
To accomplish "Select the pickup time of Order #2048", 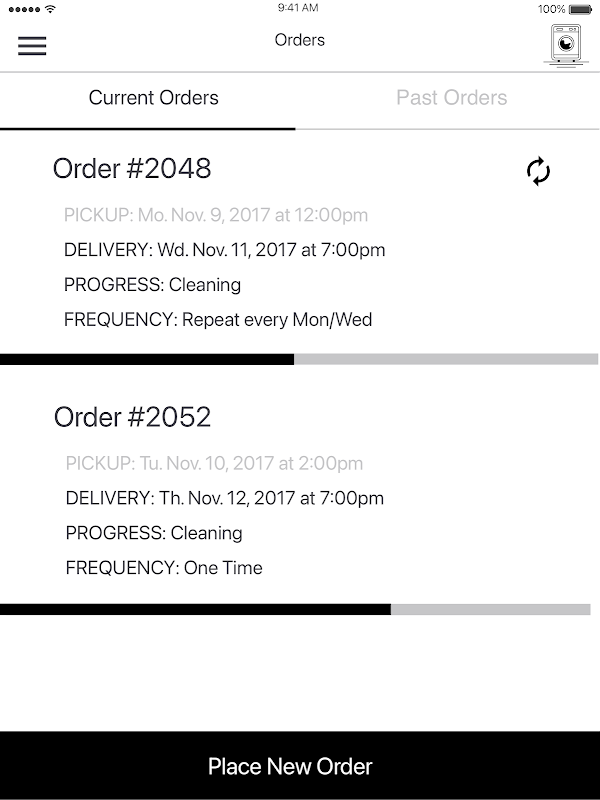I will tap(215, 215).
